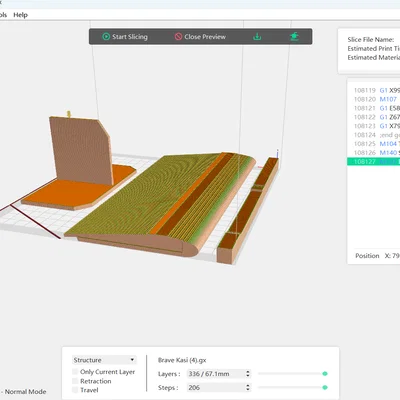Viewport: 400px width, 400px height.
Task: Toggle the Travel checkbox
Action: 75,390
